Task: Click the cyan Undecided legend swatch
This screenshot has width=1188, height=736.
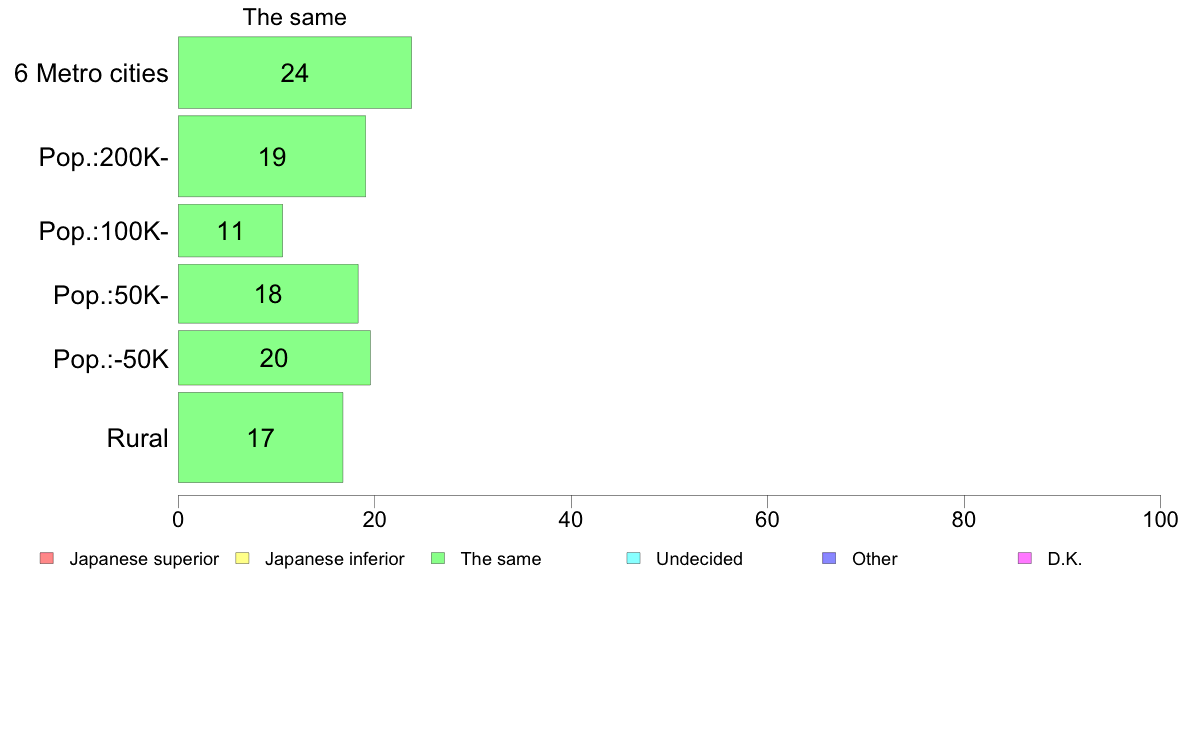Action: pyautogui.click(x=633, y=559)
